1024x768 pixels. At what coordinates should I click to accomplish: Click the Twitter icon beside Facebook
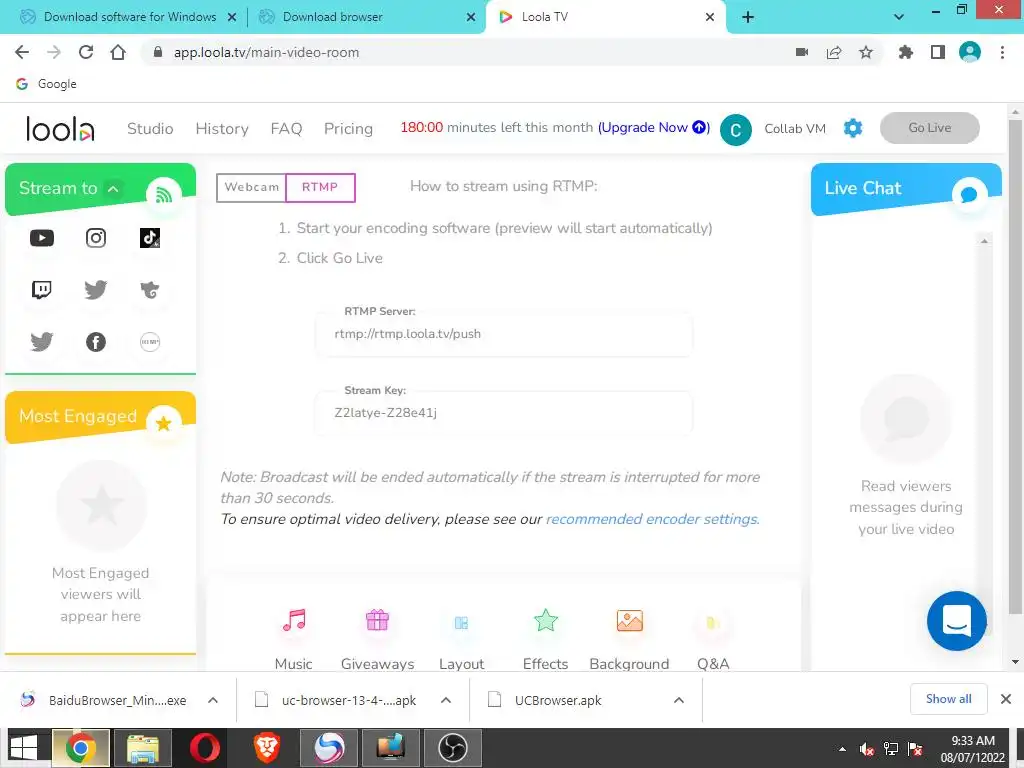tap(42, 342)
